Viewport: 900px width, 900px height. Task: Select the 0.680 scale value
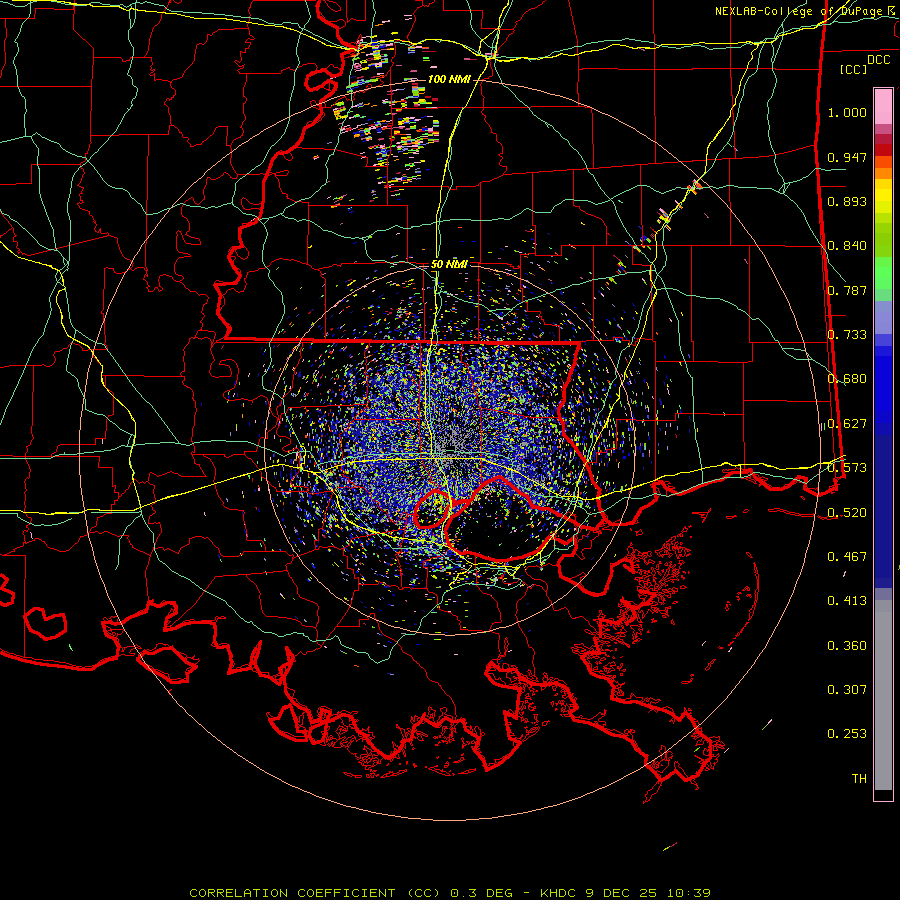[x=847, y=379]
